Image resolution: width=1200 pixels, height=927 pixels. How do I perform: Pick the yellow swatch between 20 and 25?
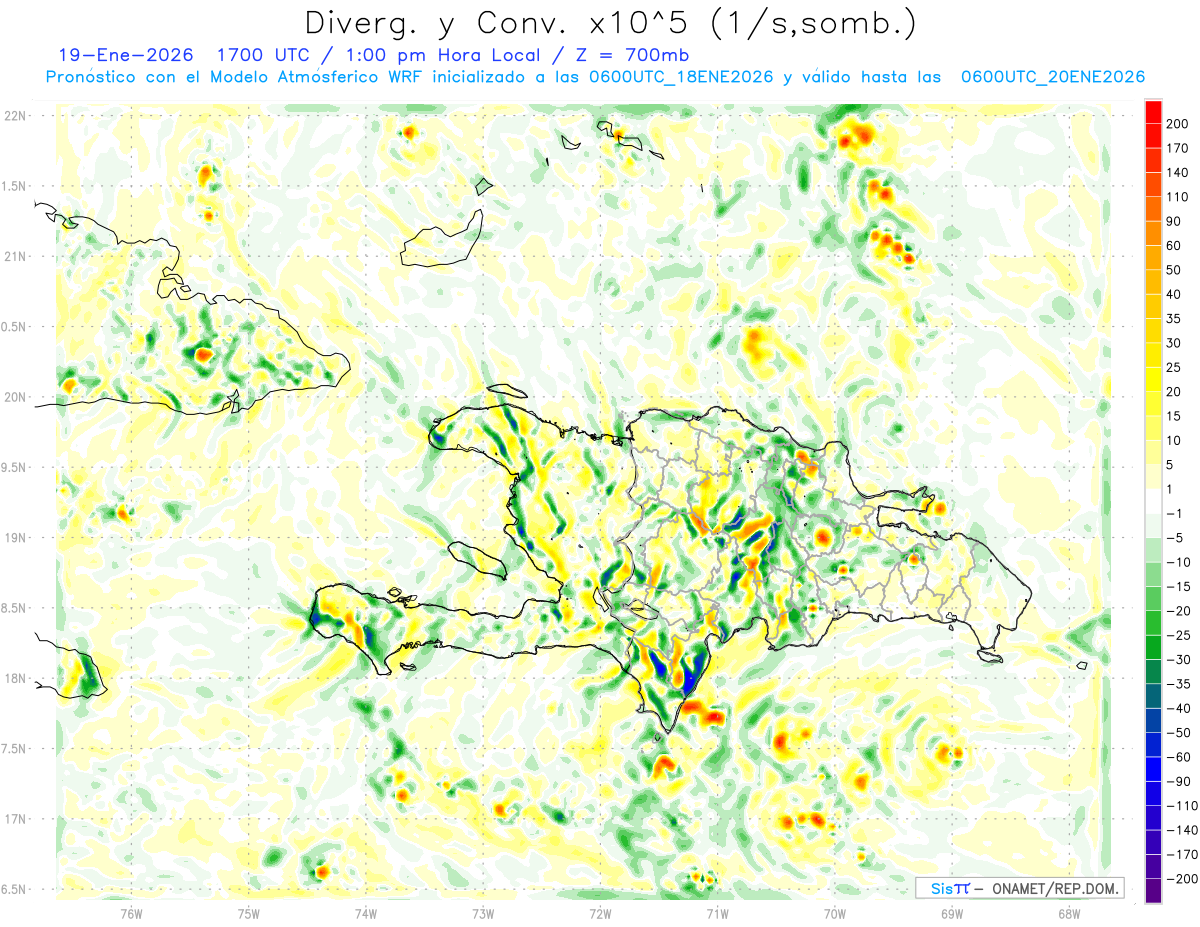pyautogui.click(x=1153, y=380)
